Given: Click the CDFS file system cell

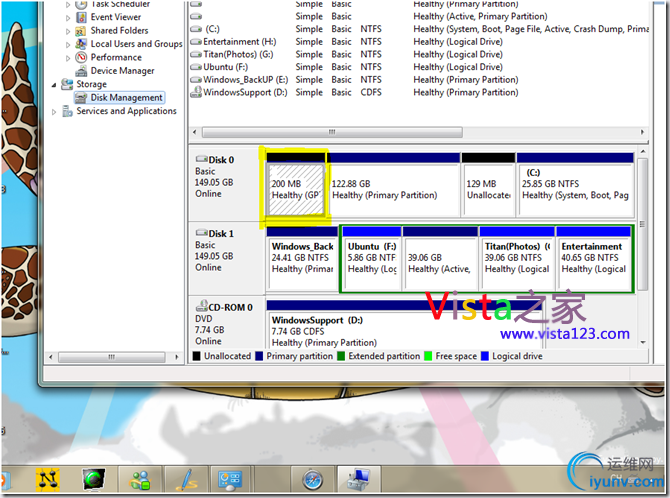Looking at the screenshot, I should [x=371, y=92].
